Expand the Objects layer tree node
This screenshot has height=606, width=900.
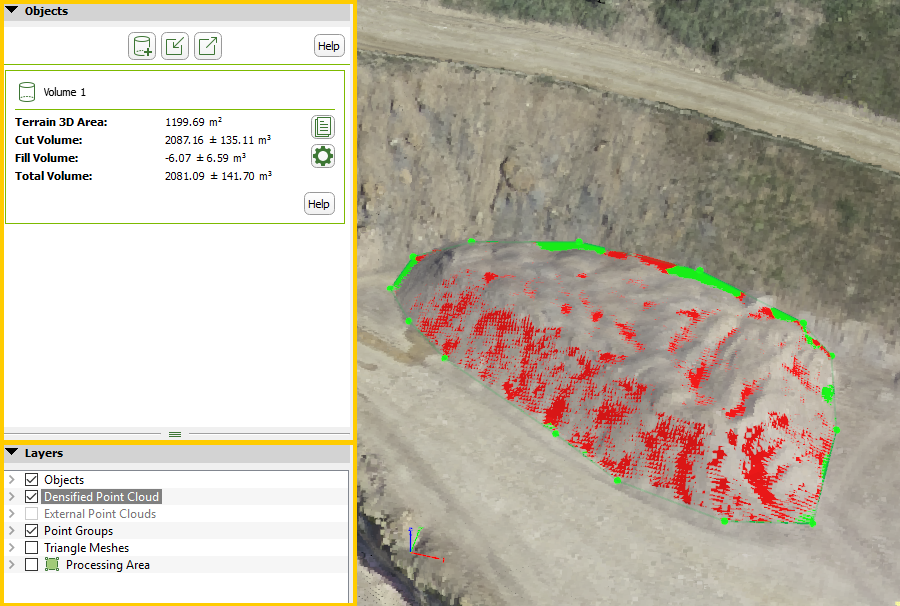(12, 480)
